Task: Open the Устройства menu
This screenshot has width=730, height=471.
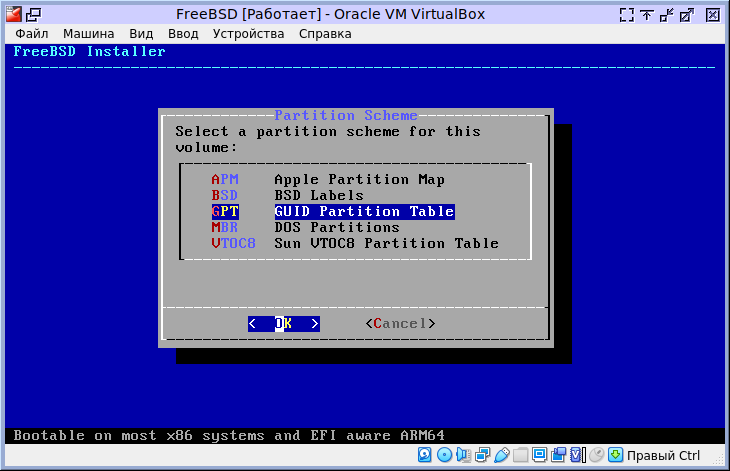Action: pyautogui.click(x=248, y=34)
